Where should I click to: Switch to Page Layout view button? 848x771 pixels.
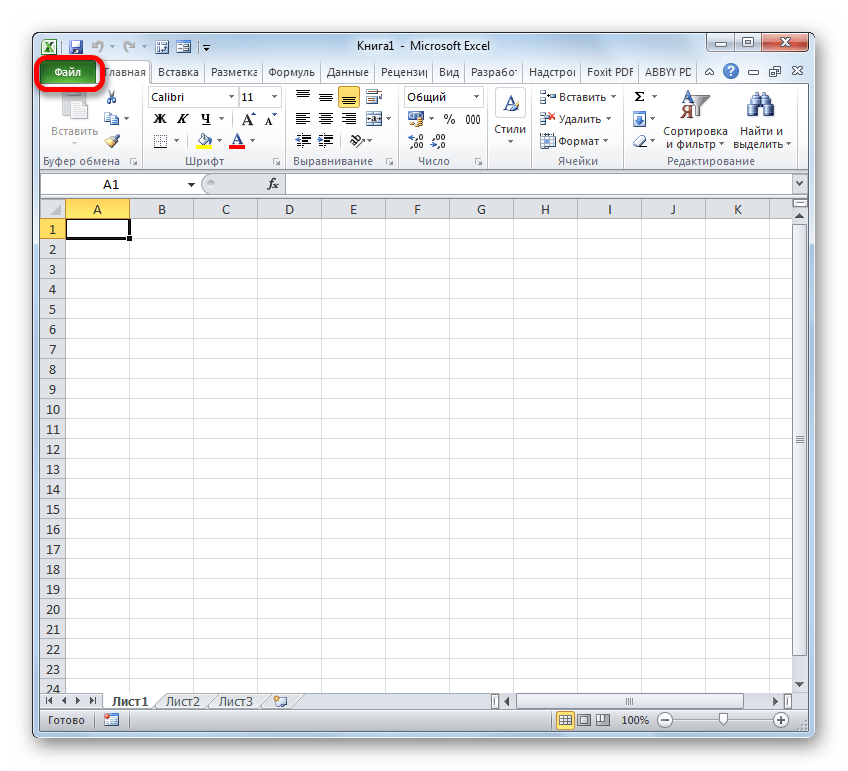click(x=584, y=720)
